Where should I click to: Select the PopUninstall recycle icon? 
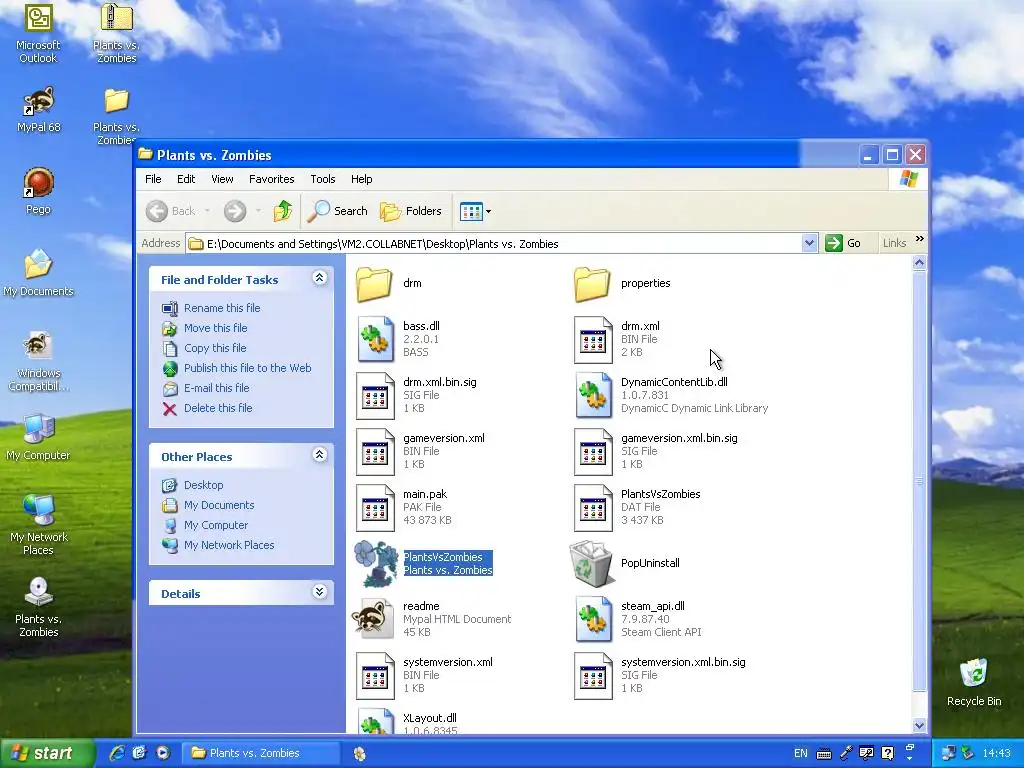(591, 563)
